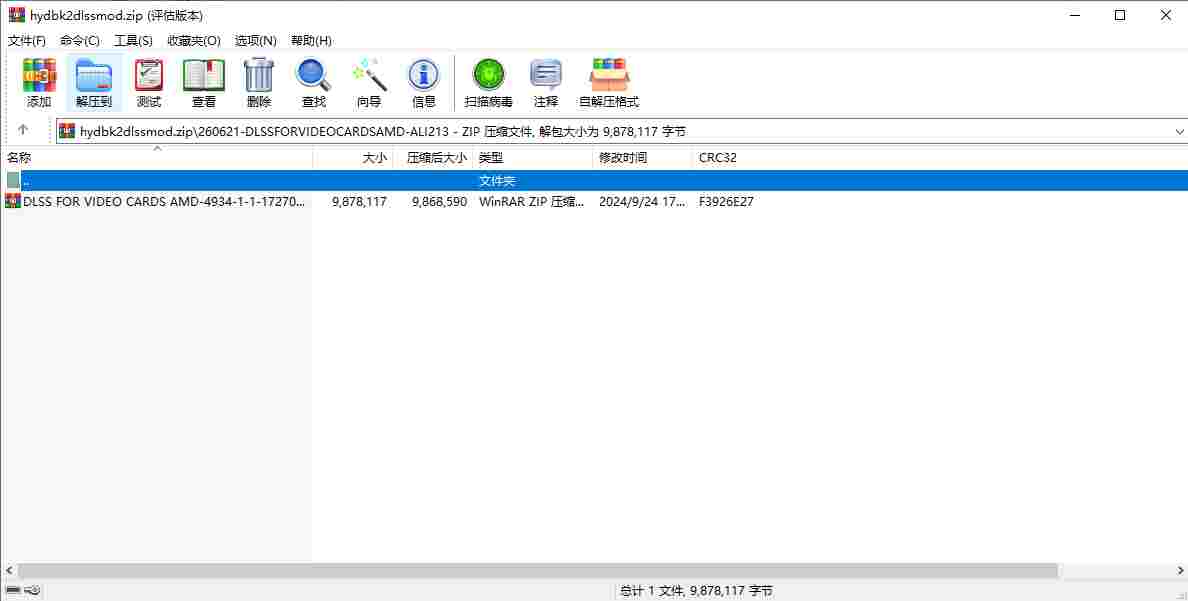Screen dimensions: 1188x601
Task: Open the Help (帮助) menu
Action: point(311,40)
